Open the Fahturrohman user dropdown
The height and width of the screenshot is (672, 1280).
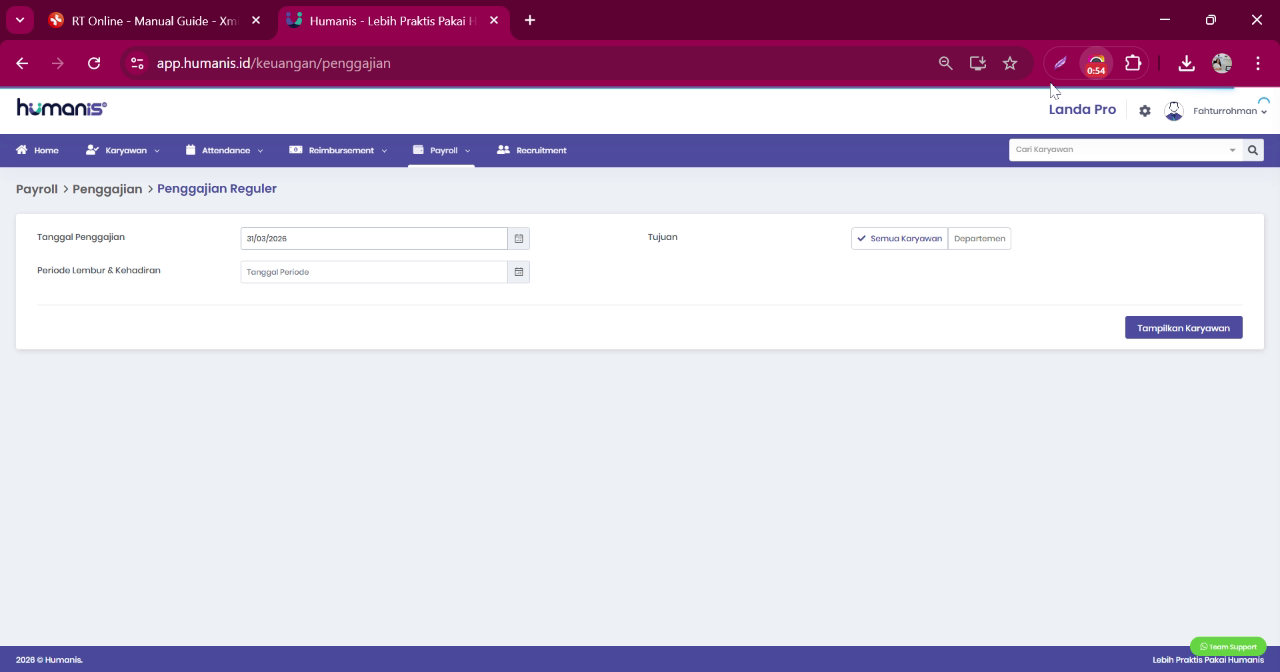[1229, 111]
